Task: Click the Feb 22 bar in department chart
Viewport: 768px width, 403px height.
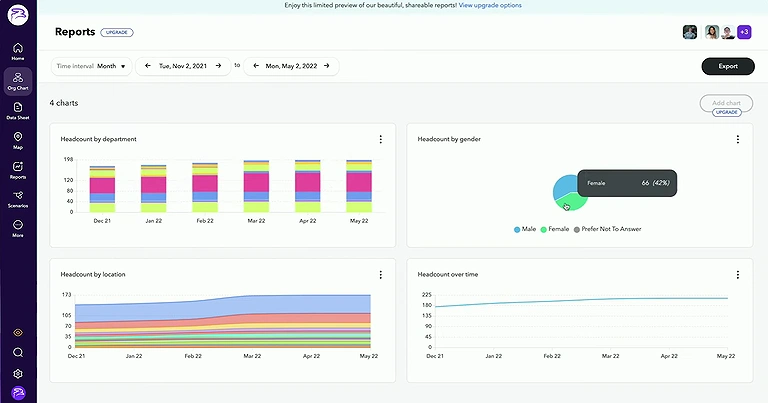Action: [x=205, y=188]
